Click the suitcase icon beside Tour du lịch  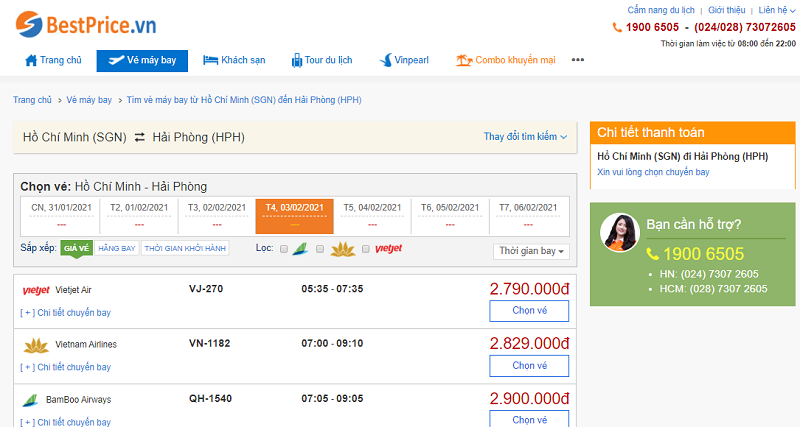pyautogui.click(x=296, y=61)
